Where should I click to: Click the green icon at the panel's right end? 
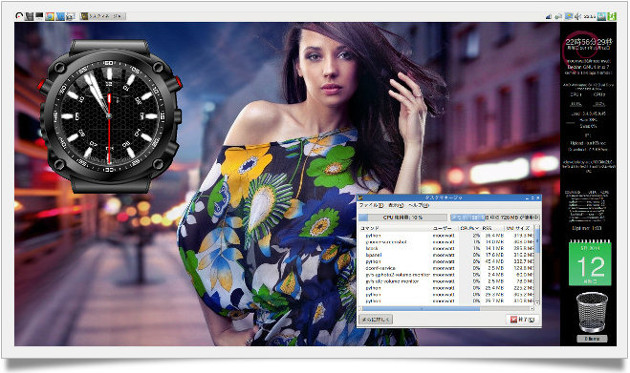point(612,16)
